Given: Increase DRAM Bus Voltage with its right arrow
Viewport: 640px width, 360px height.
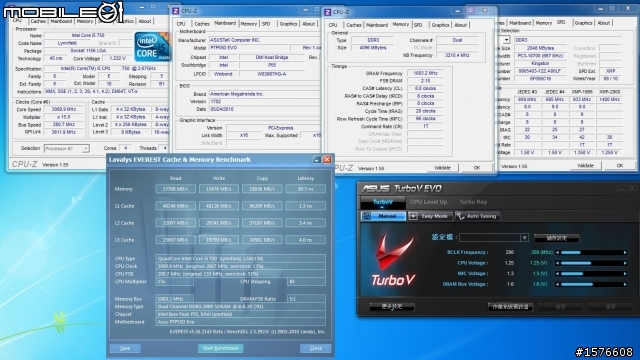Looking at the screenshot, I should coord(625,284).
